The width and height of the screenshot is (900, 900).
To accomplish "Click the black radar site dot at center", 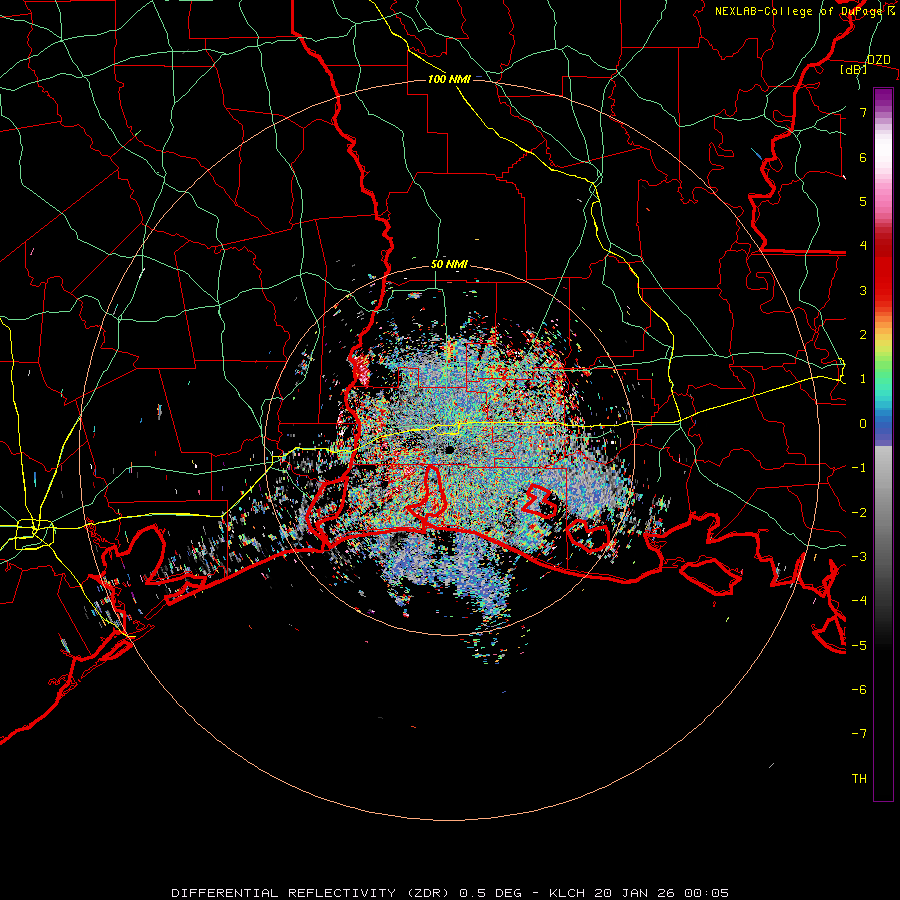I will (x=449, y=450).
